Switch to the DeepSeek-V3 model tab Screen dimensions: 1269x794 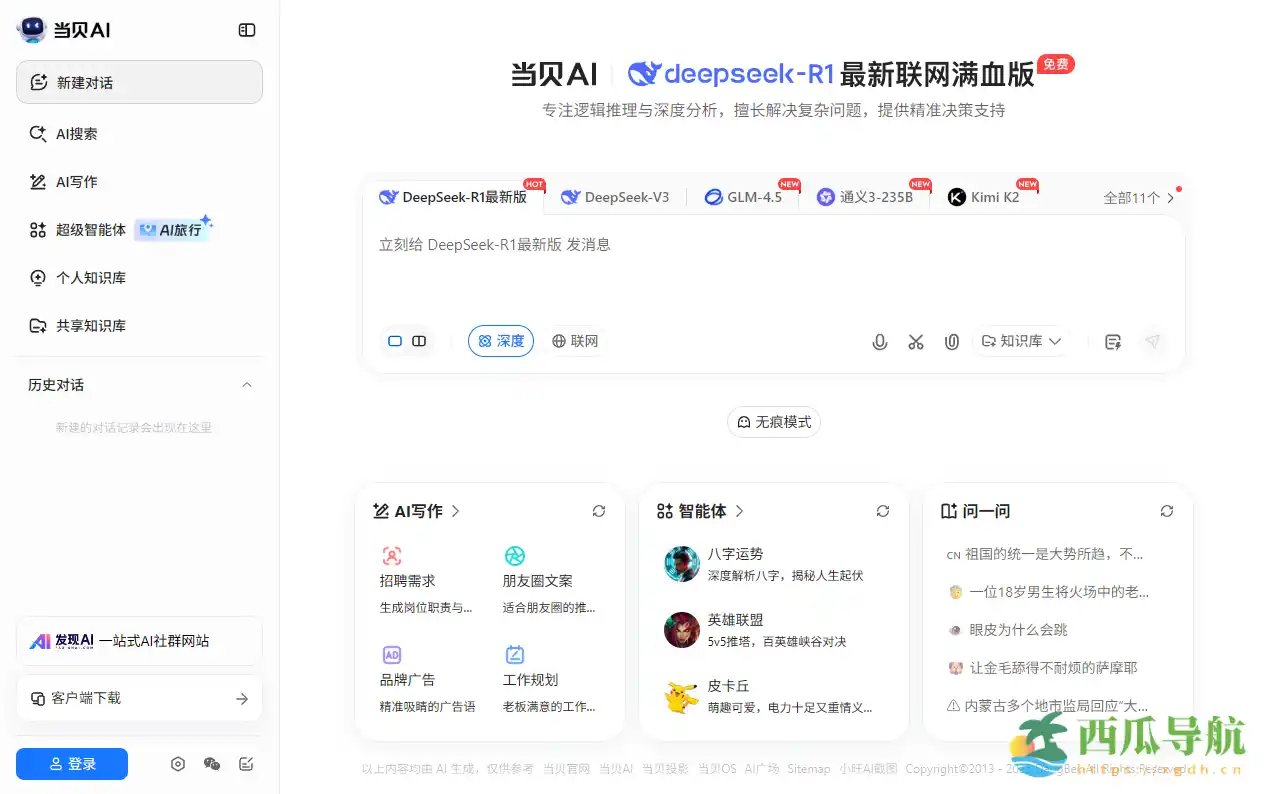click(616, 197)
